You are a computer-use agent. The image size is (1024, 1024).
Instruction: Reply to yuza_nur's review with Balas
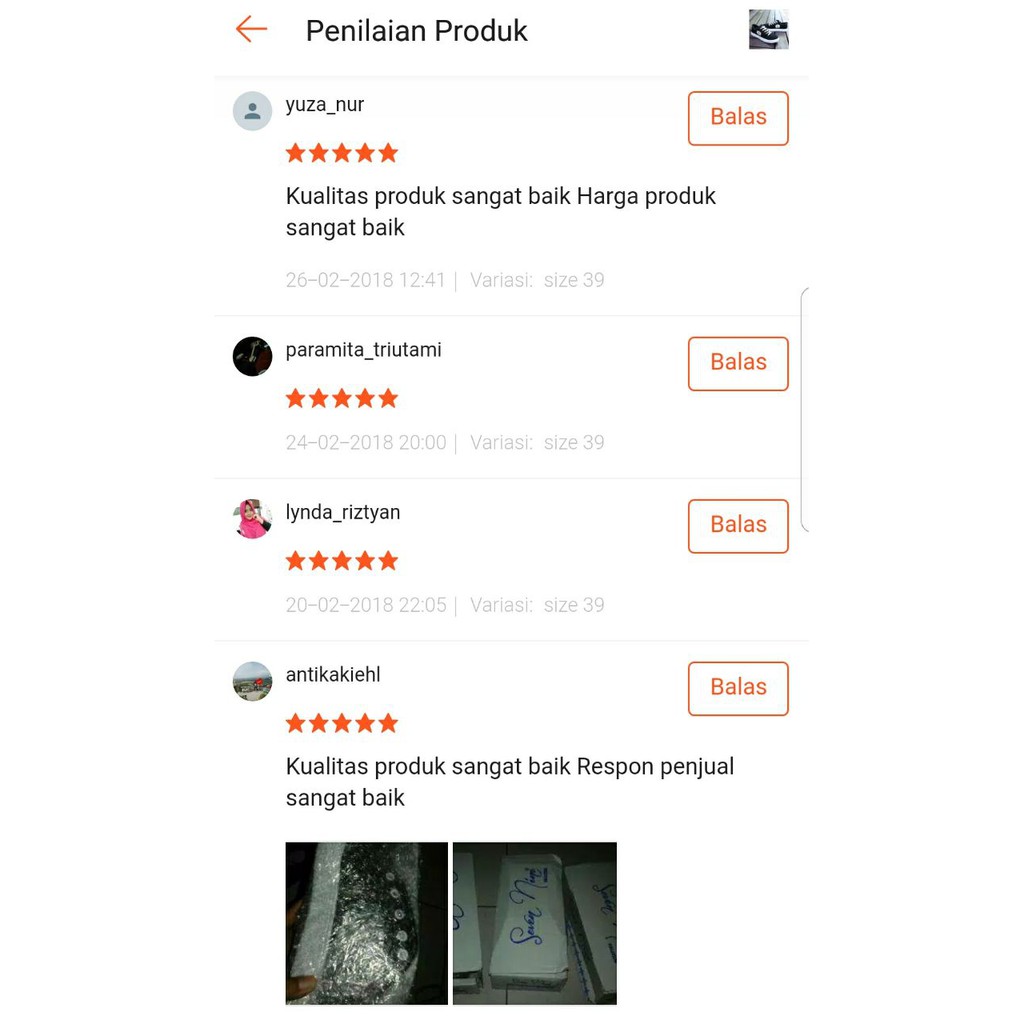pos(738,118)
